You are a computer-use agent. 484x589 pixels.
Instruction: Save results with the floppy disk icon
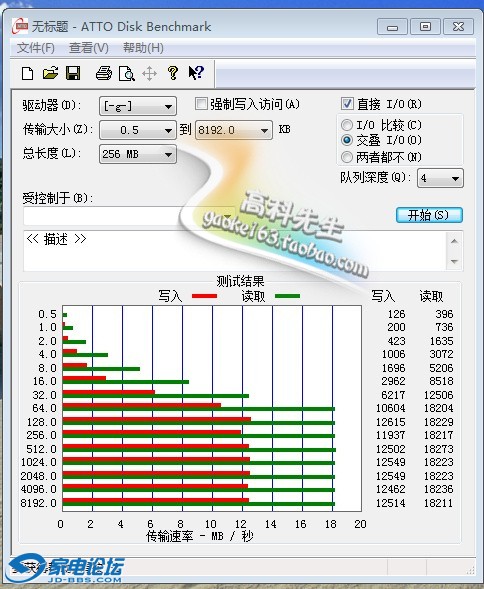pos(73,73)
